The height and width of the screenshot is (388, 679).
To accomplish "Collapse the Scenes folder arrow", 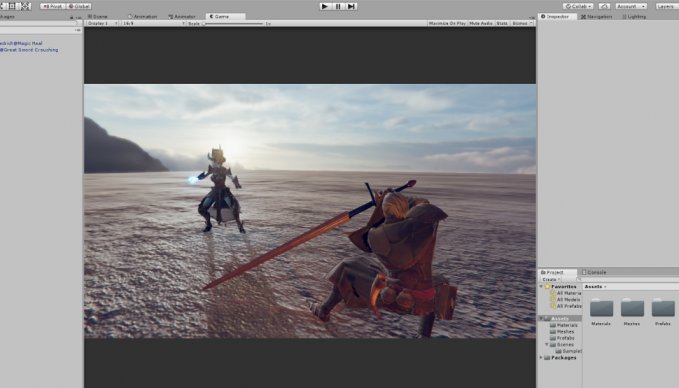I will (x=547, y=345).
